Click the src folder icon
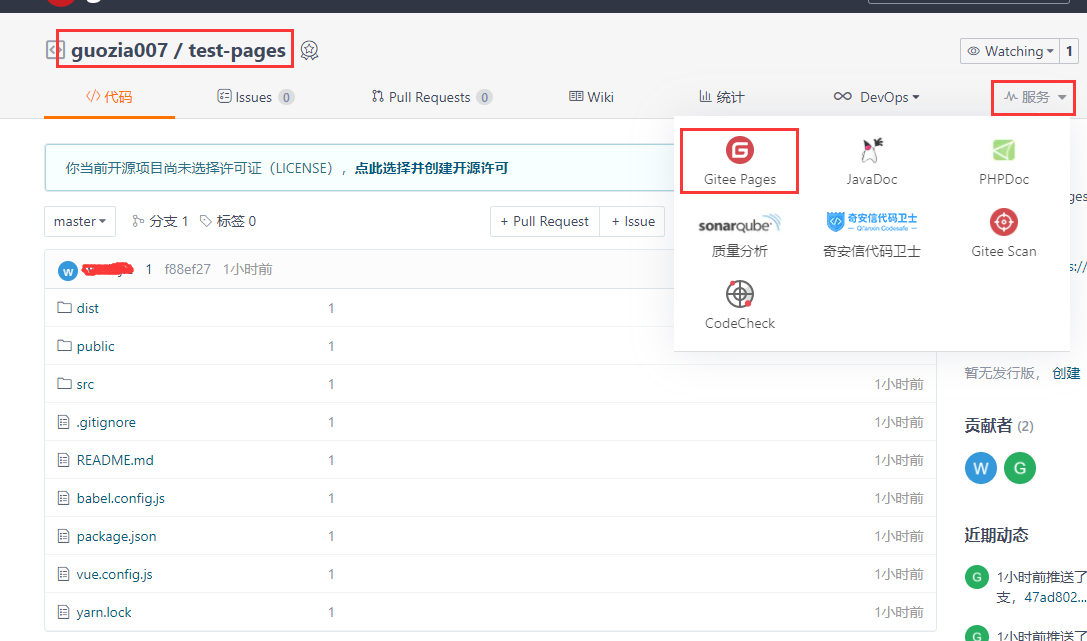Screen dimensions: 1087x641 click(64, 383)
